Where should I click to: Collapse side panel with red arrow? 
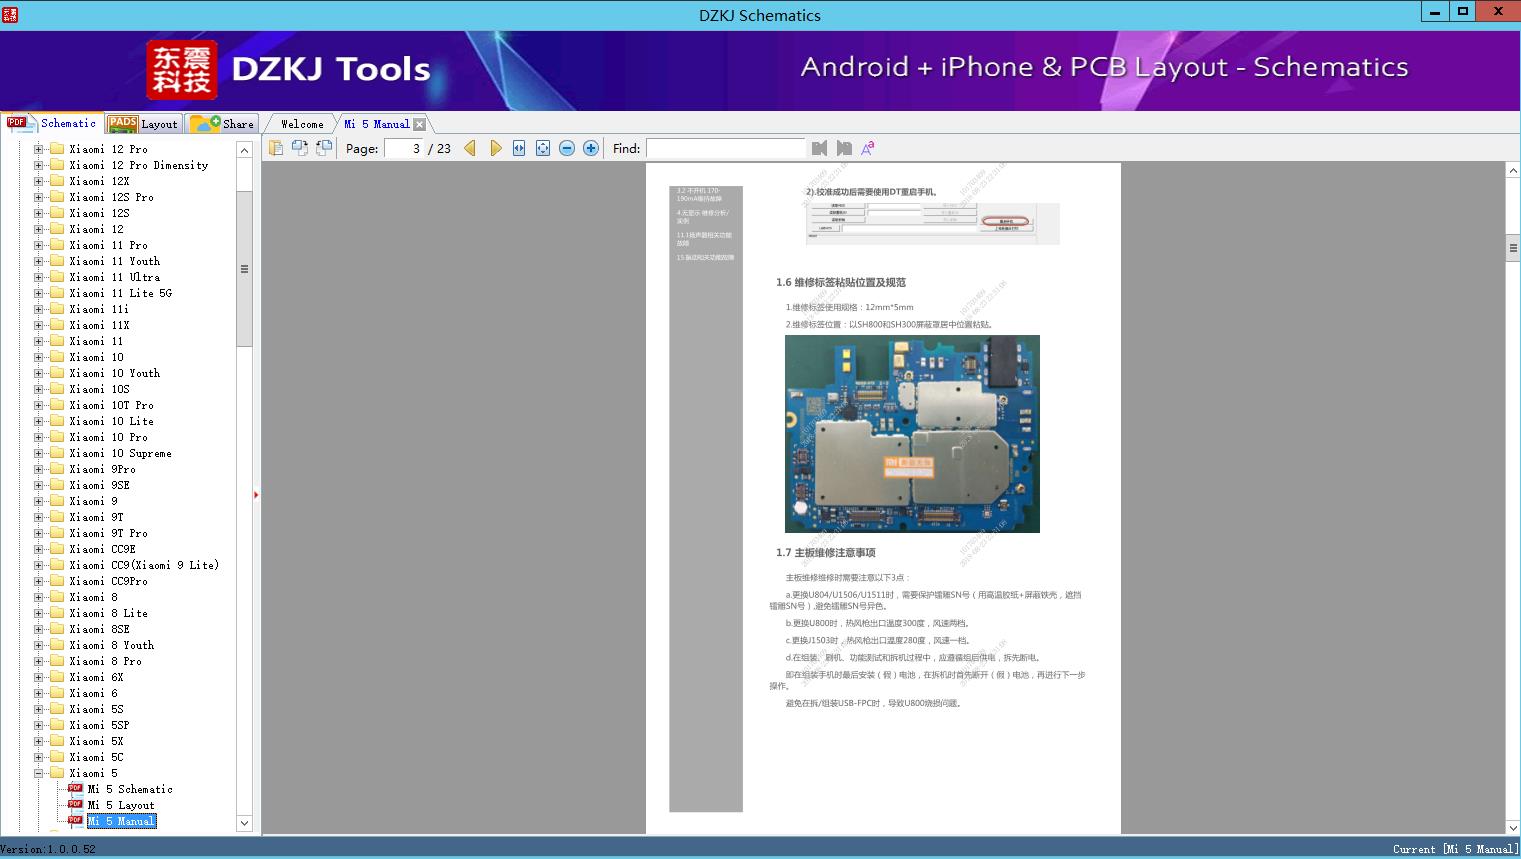256,494
